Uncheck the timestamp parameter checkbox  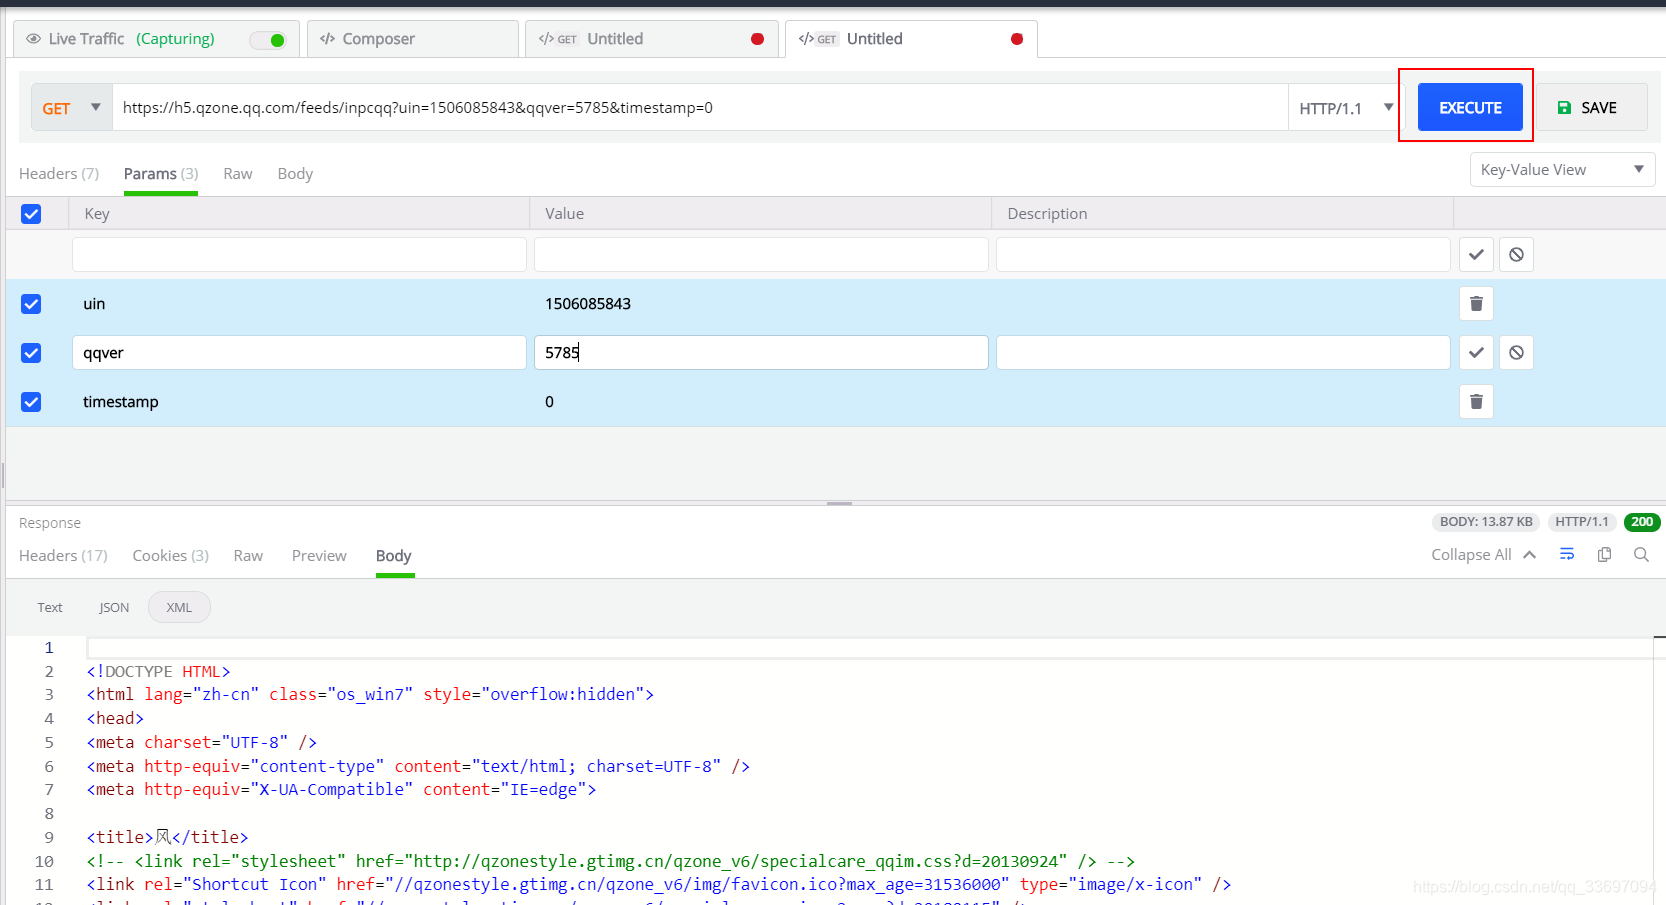click(31, 402)
